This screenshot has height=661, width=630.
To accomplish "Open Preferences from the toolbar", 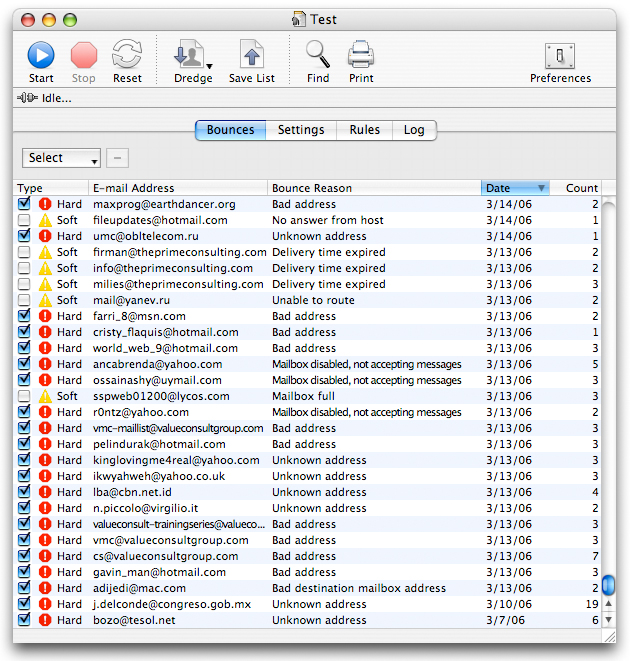I will pyautogui.click(x=560, y=56).
